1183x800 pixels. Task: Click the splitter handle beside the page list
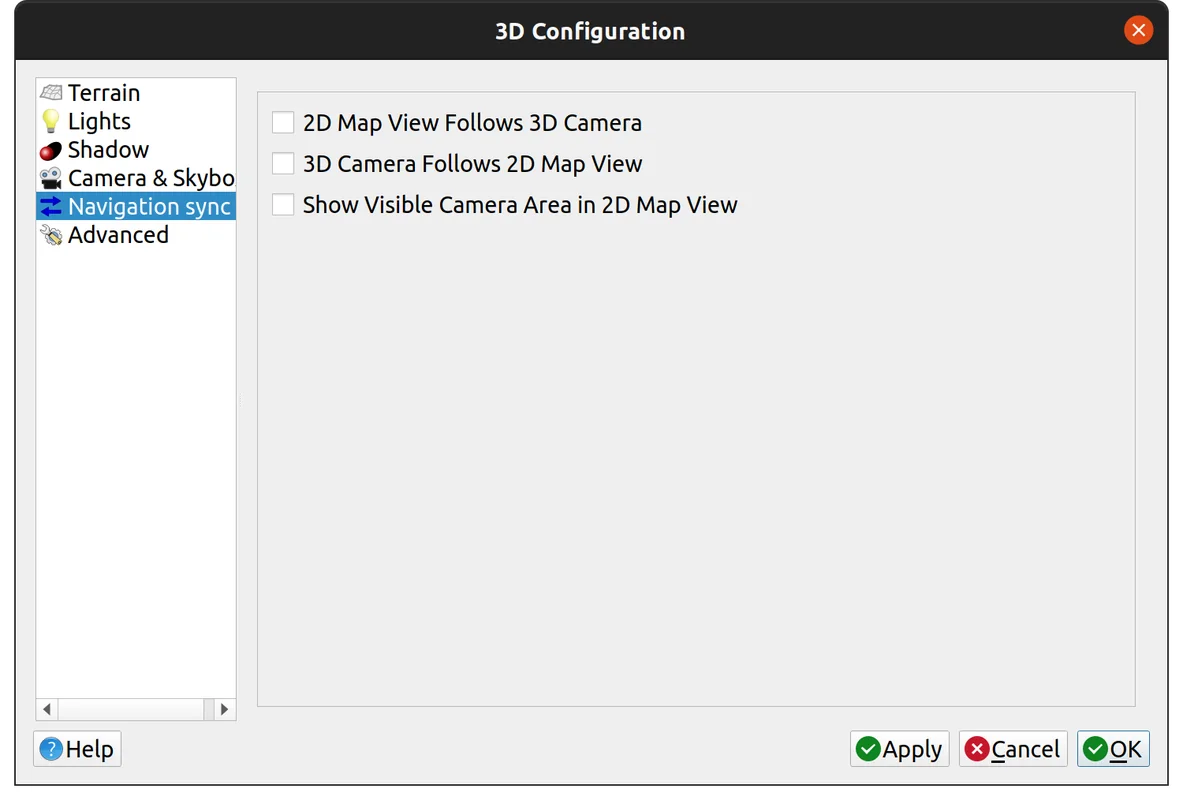click(x=240, y=400)
